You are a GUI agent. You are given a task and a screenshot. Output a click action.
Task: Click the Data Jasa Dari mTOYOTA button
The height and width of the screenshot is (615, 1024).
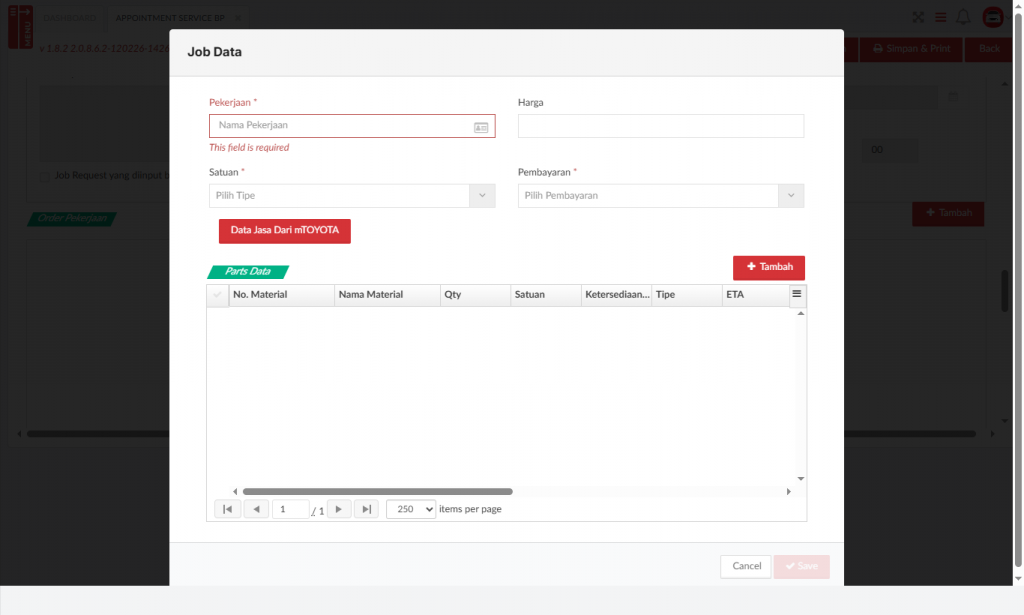tap(284, 231)
